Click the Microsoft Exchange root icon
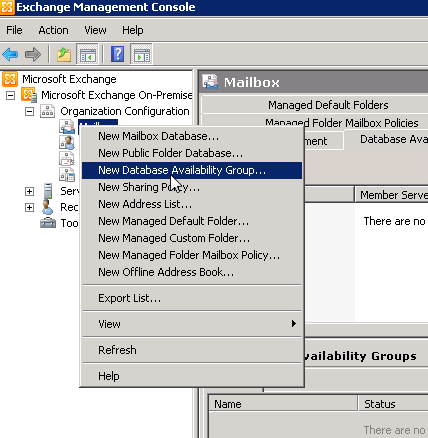This screenshot has width=428, height=438. (x=10, y=79)
